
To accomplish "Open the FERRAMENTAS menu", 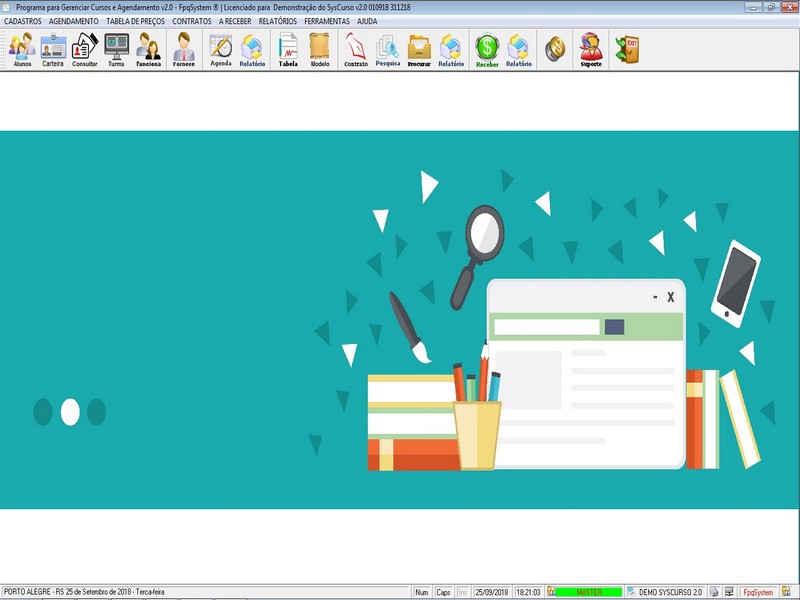I will pyautogui.click(x=327, y=21).
